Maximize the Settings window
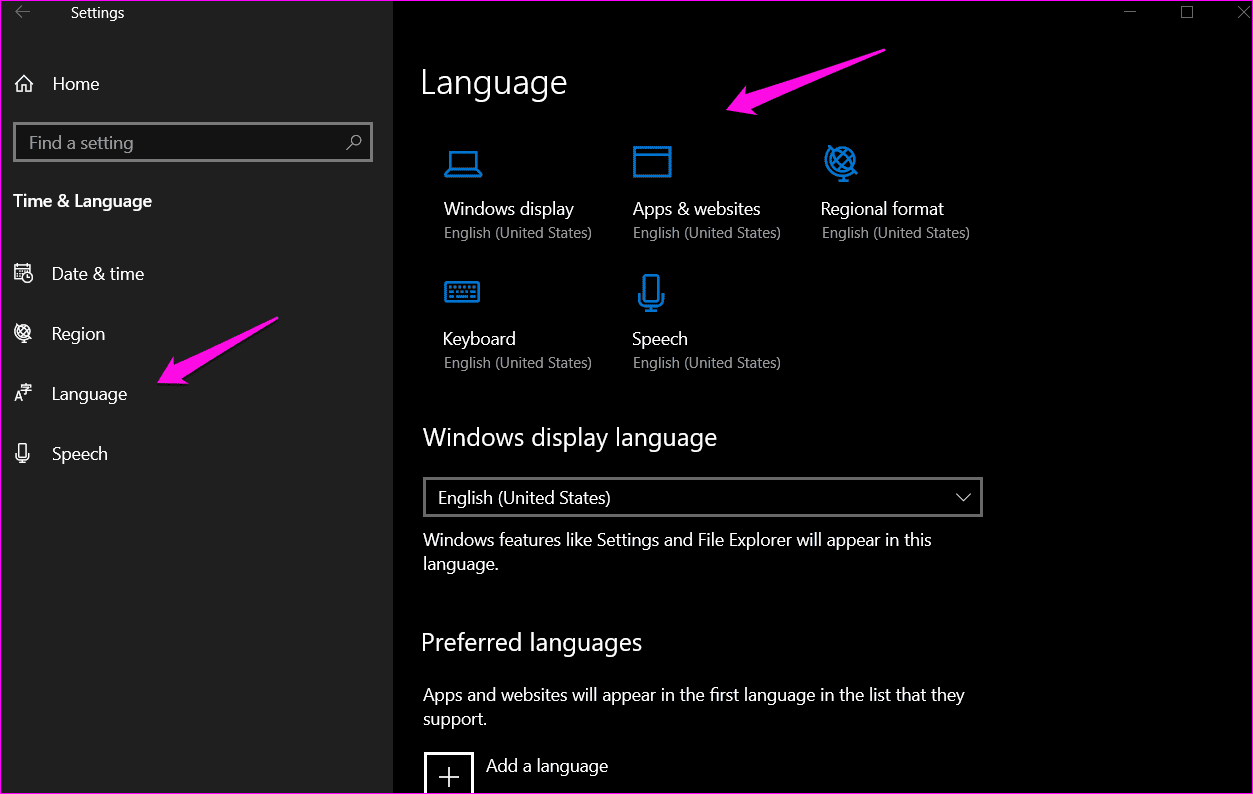This screenshot has width=1253, height=794. click(x=1187, y=13)
